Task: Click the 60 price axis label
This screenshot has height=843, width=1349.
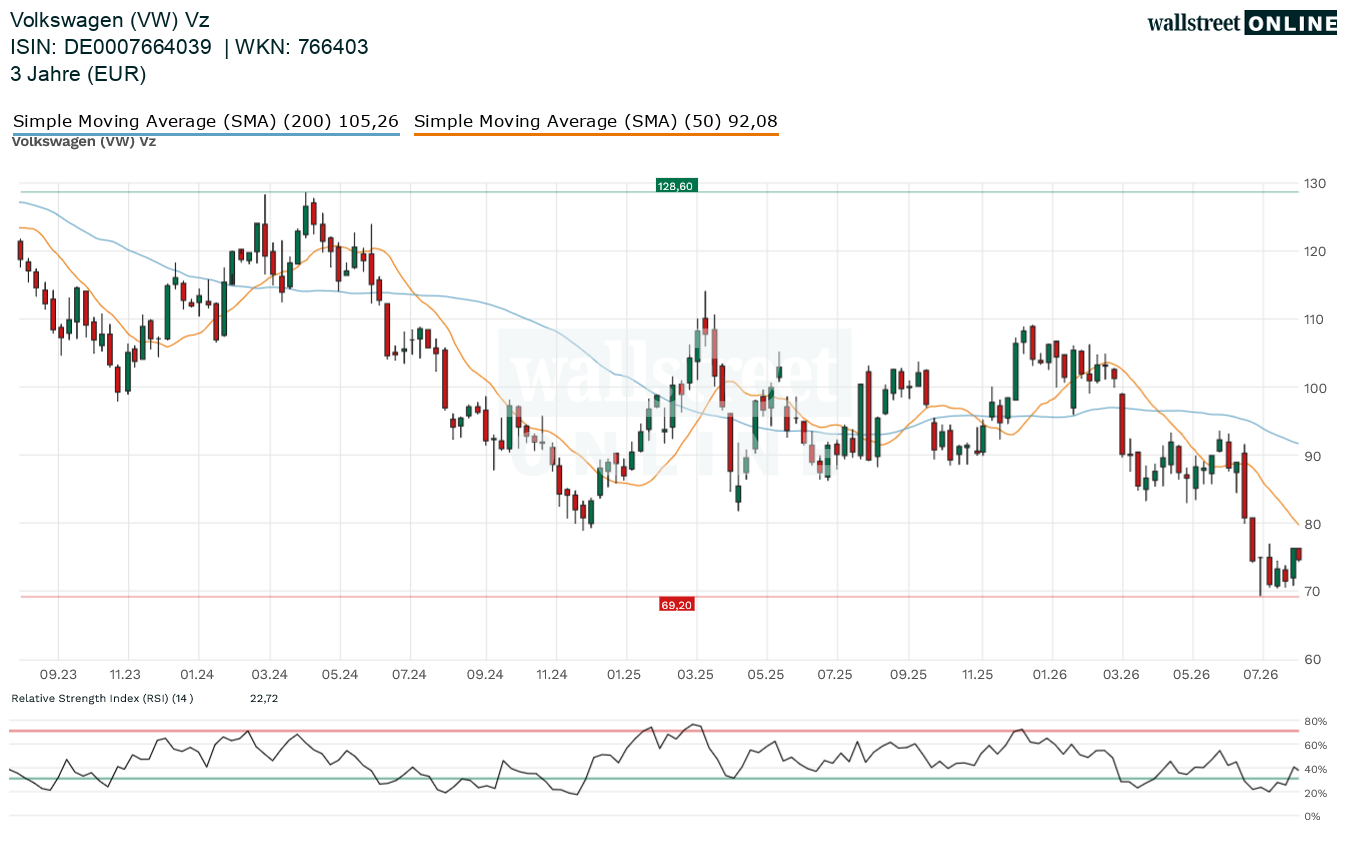Action: coord(1311,660)
